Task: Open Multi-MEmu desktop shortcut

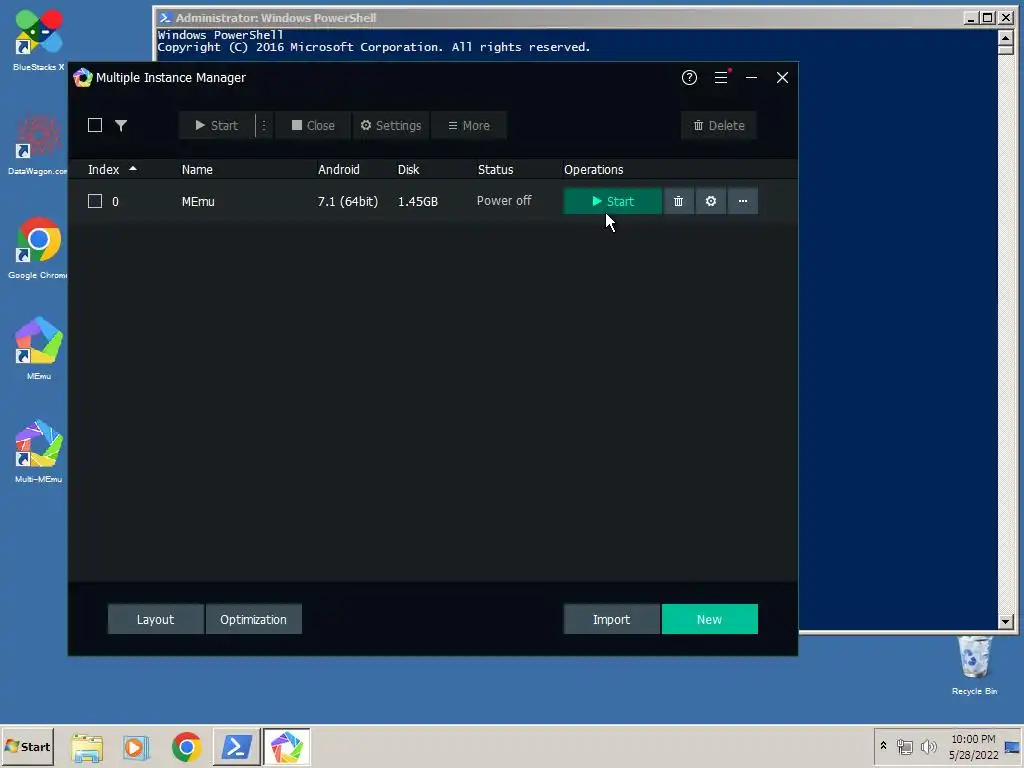Action: coord(39,452)
